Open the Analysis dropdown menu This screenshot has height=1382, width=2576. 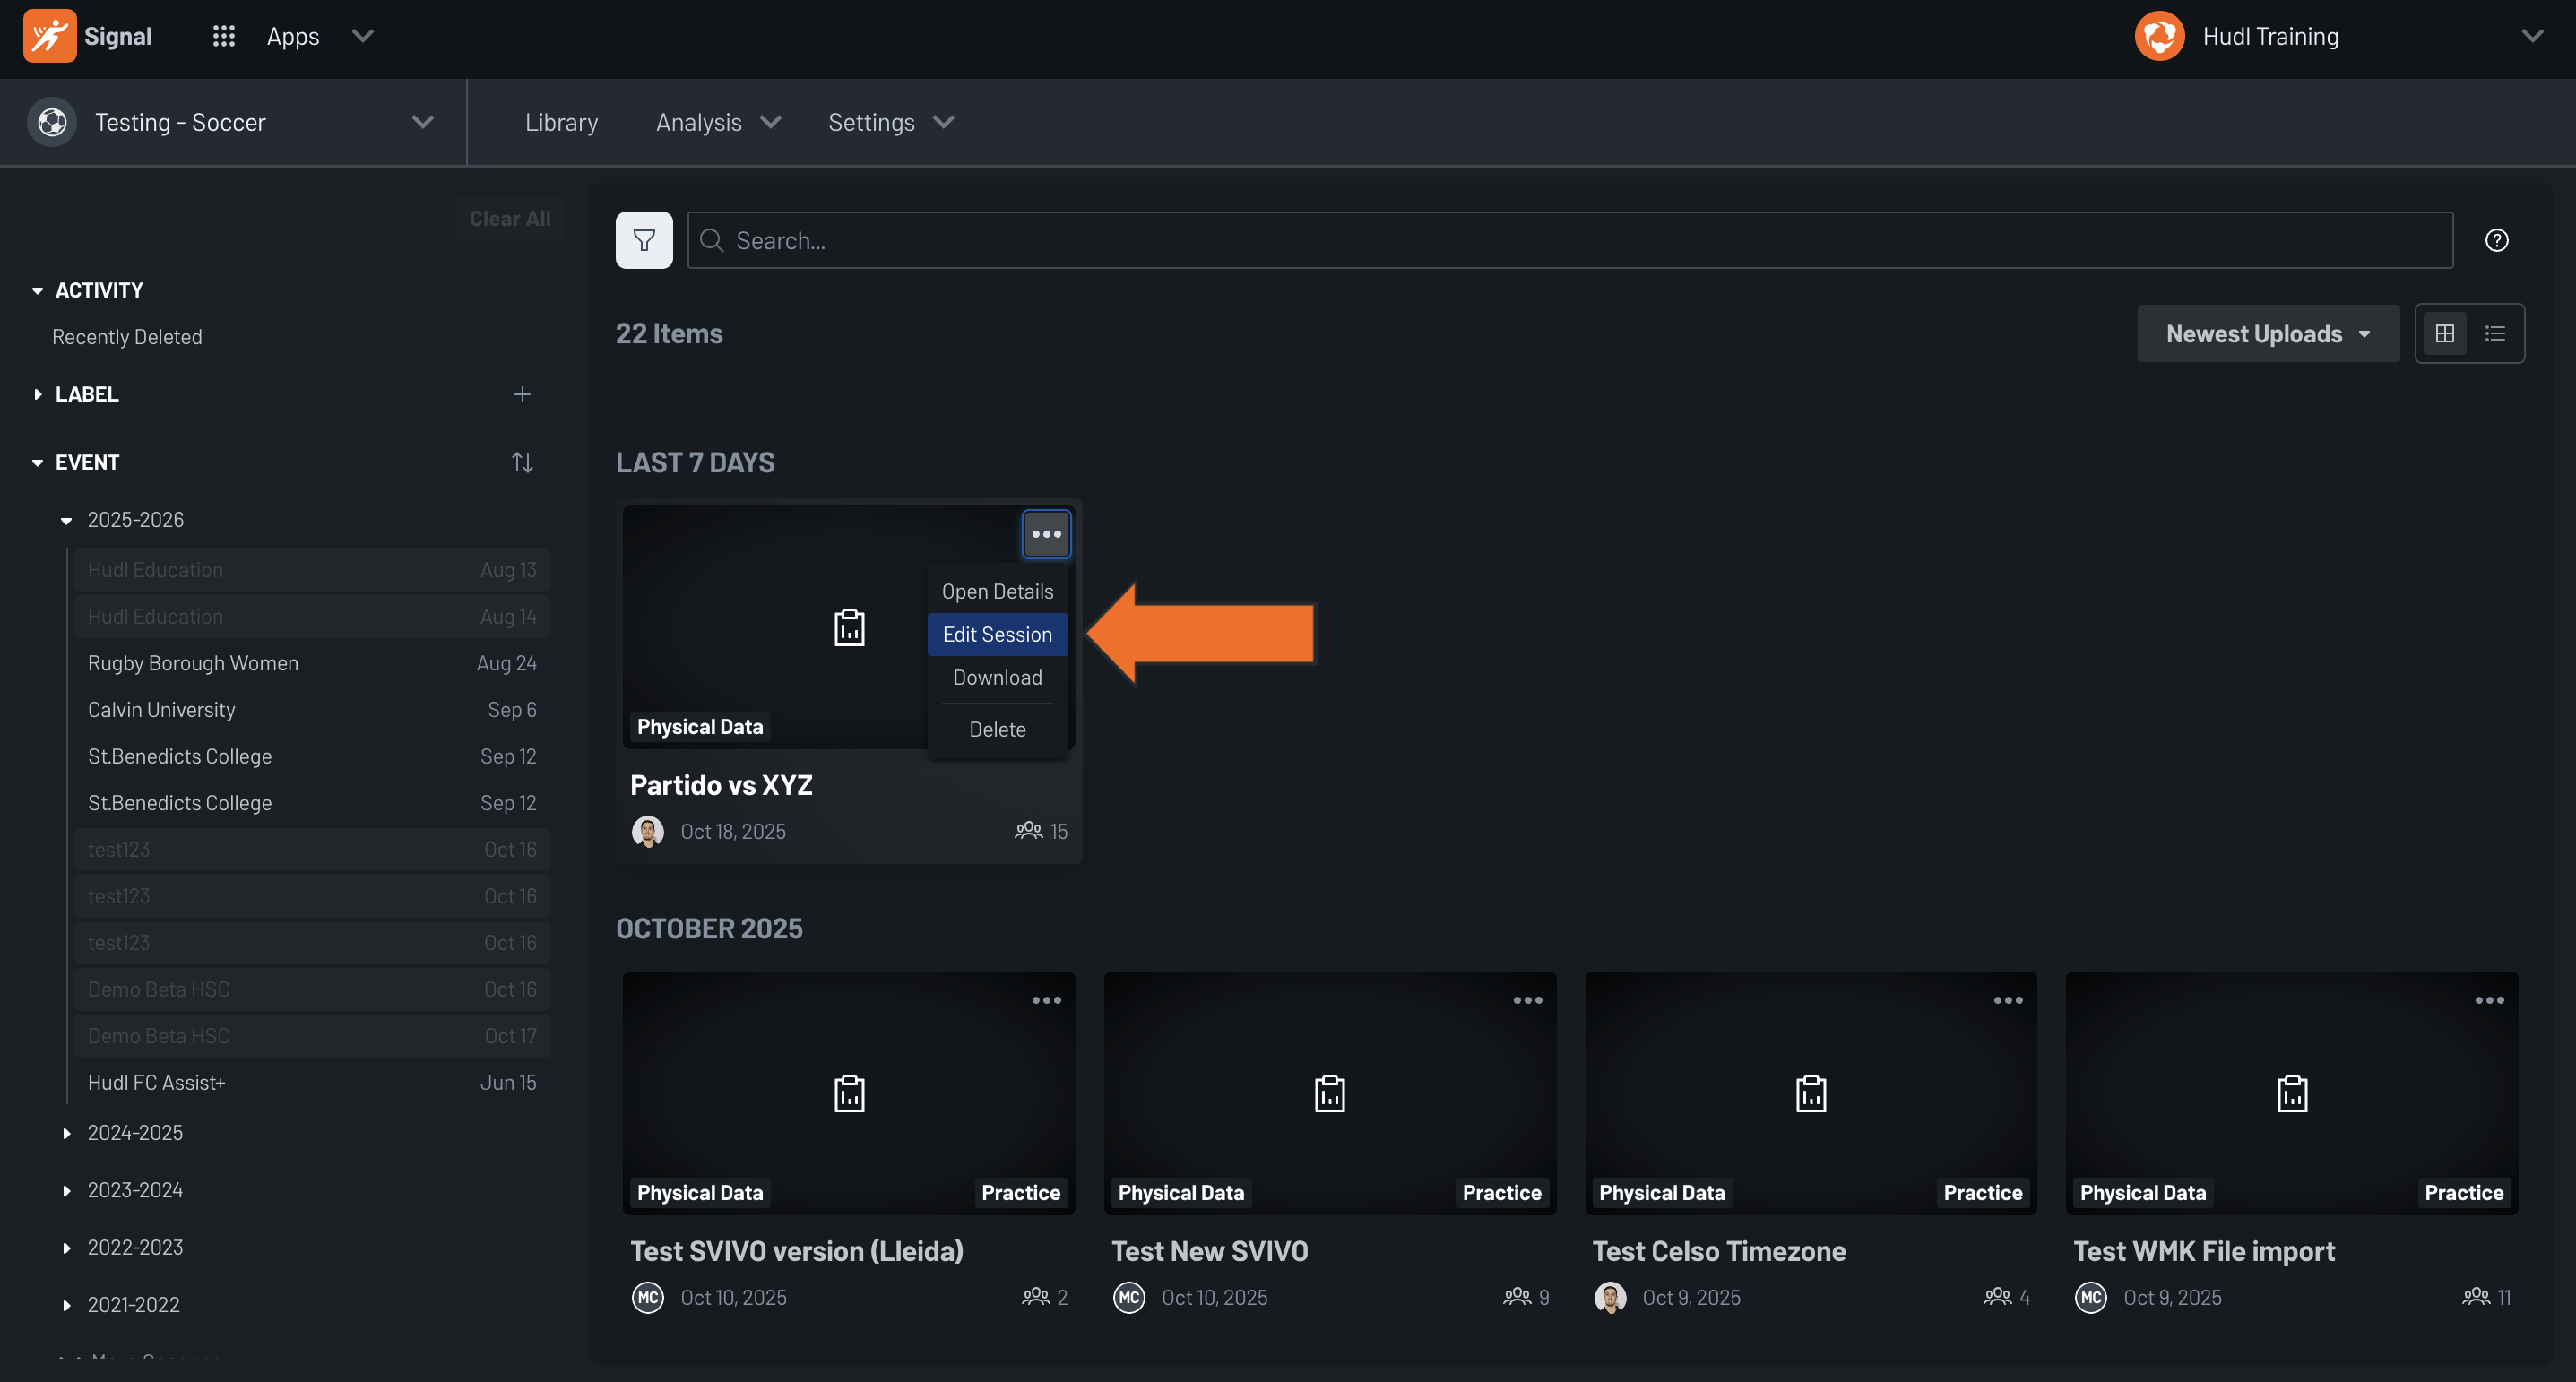[718, 122]
